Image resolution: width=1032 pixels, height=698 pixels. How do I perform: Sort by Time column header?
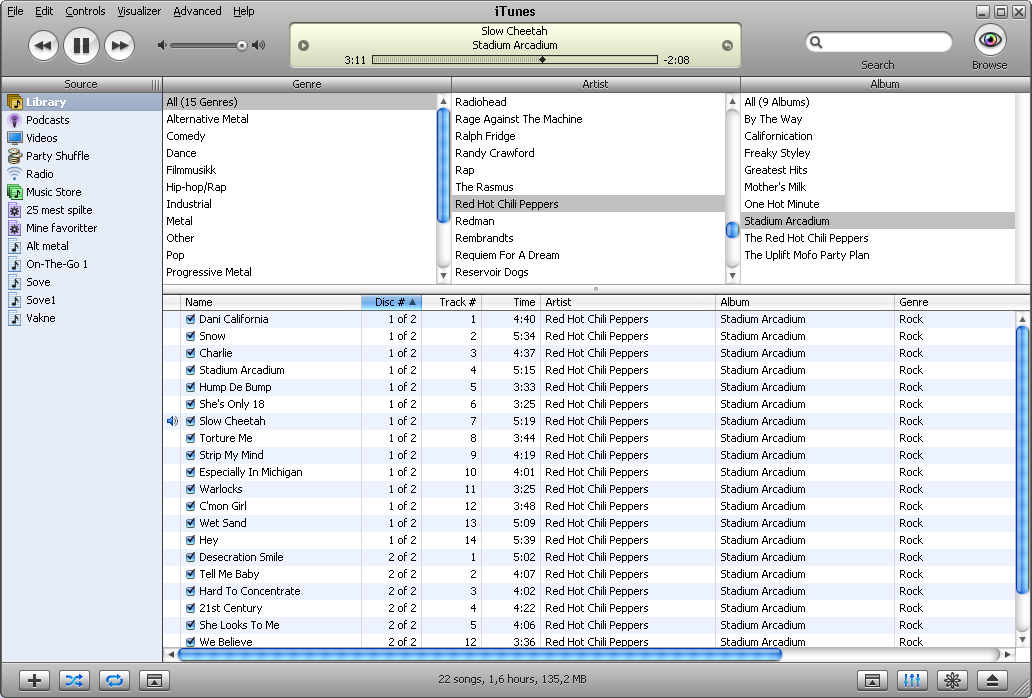(511, 302)
